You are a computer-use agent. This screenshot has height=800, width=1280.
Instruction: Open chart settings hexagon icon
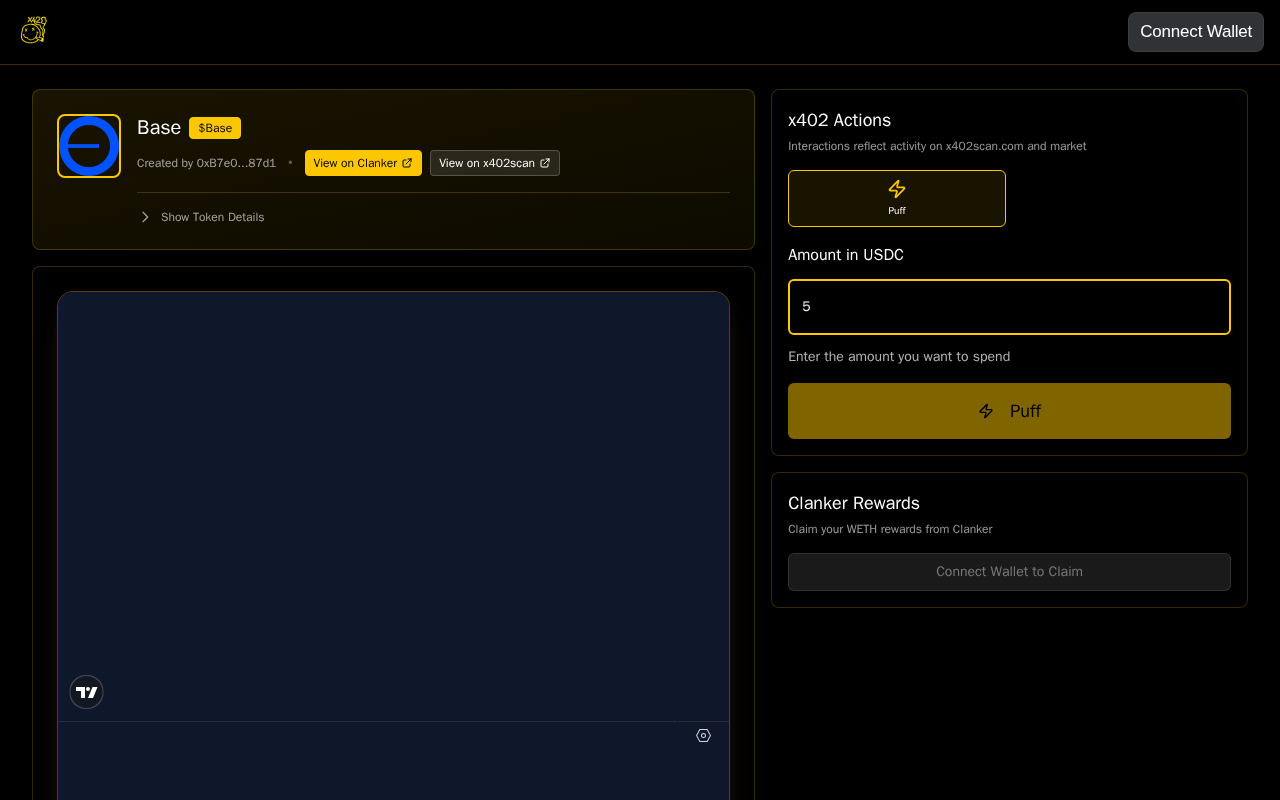703,736
